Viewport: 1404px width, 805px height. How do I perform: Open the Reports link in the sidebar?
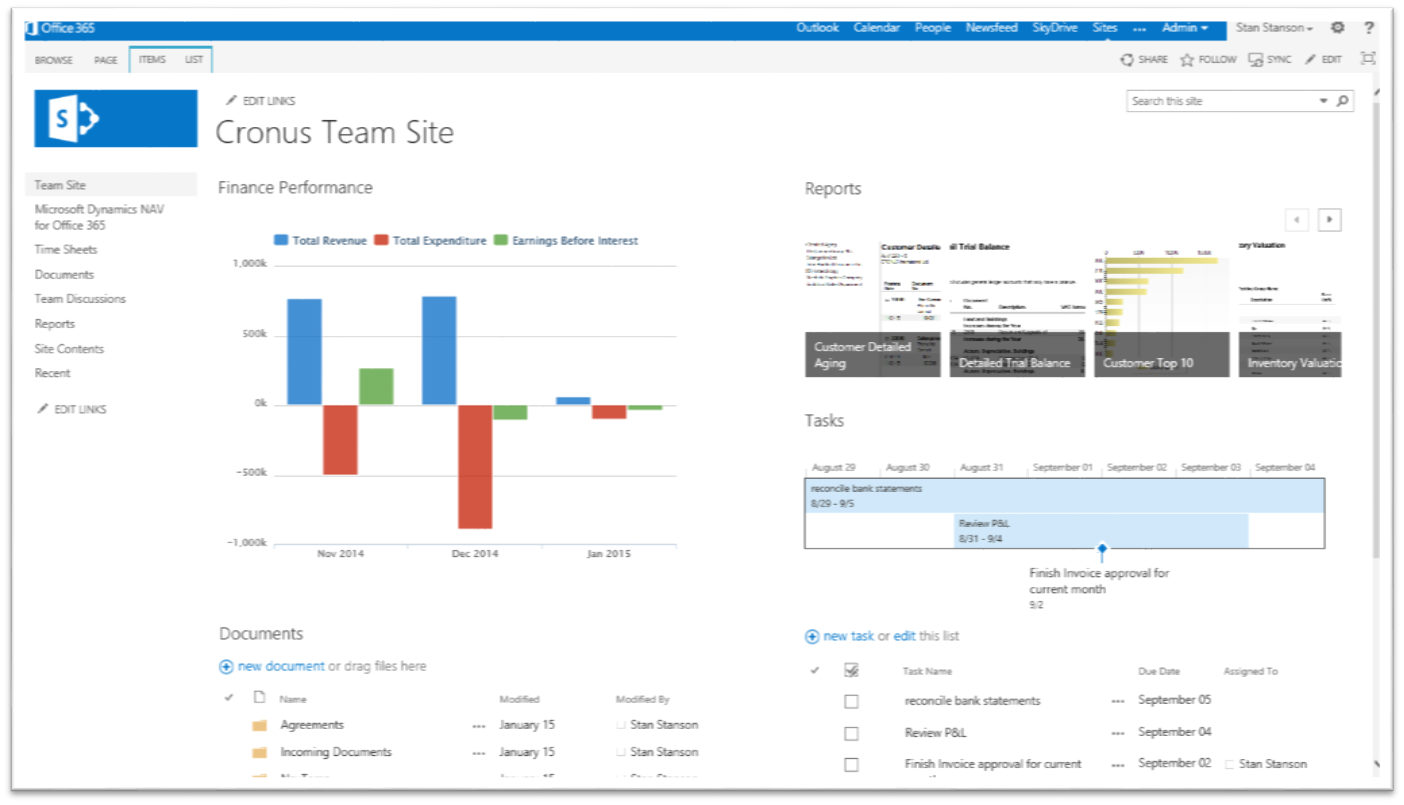55,324
